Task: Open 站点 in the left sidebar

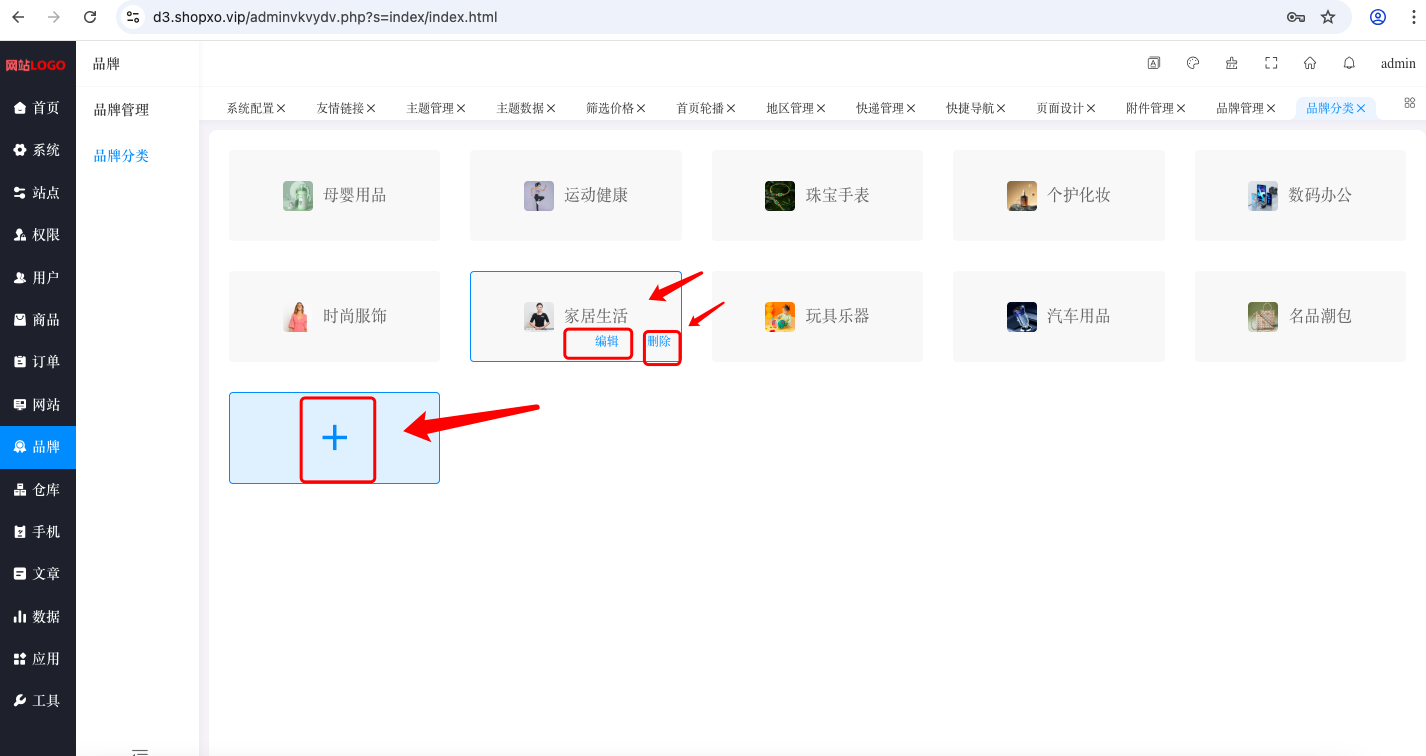Action: pos(38,193)
